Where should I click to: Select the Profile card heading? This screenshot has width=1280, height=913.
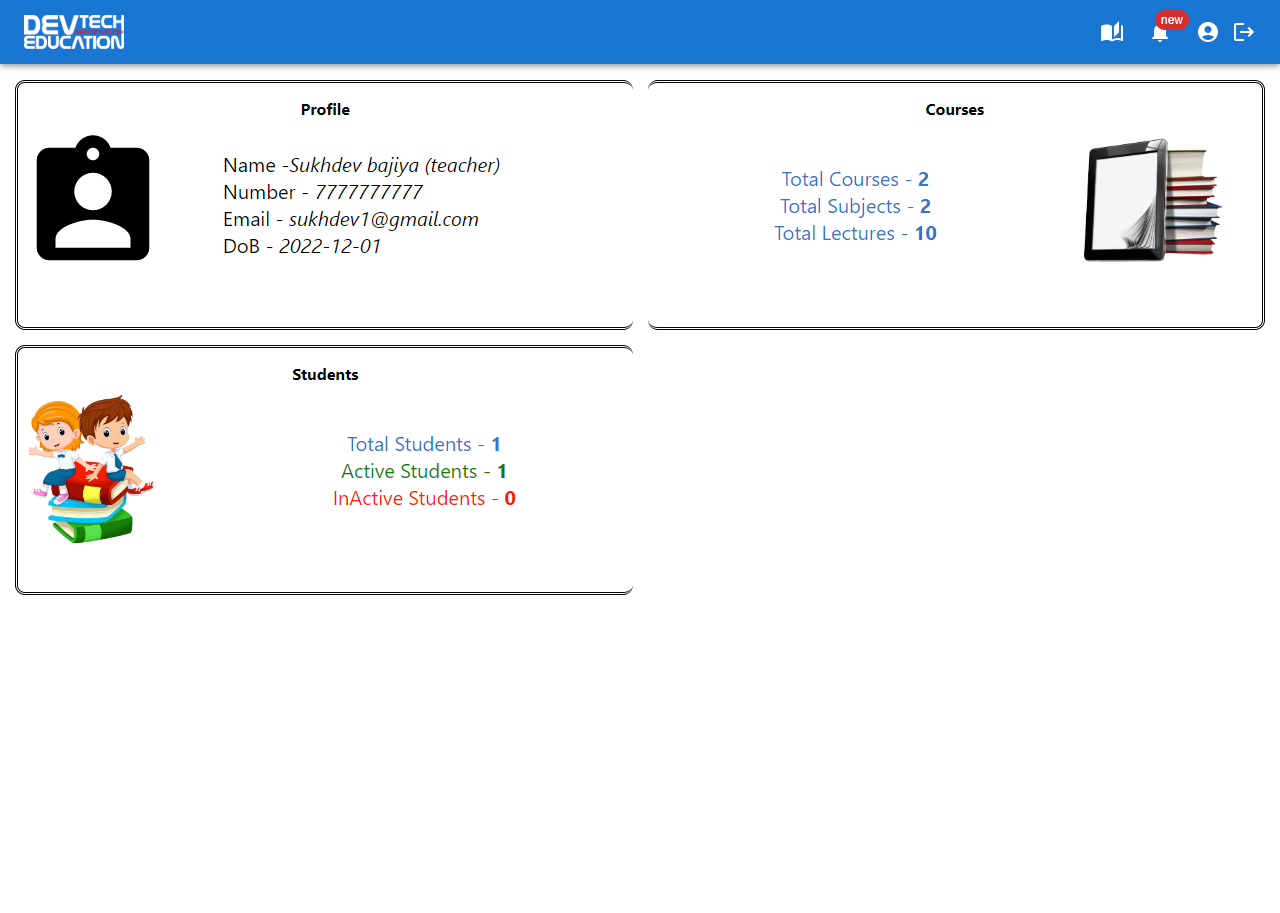325,110
